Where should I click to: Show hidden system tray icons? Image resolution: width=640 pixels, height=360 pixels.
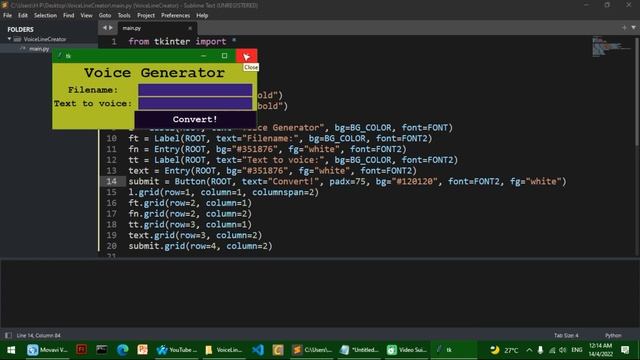pyautogui.click(x=529, y=350)
